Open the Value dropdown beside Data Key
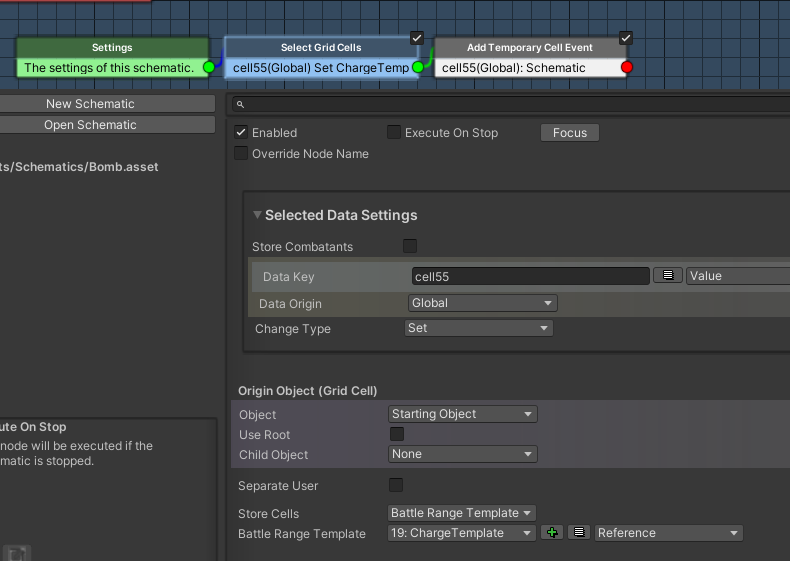Screen dimensions: 790x561 (x=738, y=276)
